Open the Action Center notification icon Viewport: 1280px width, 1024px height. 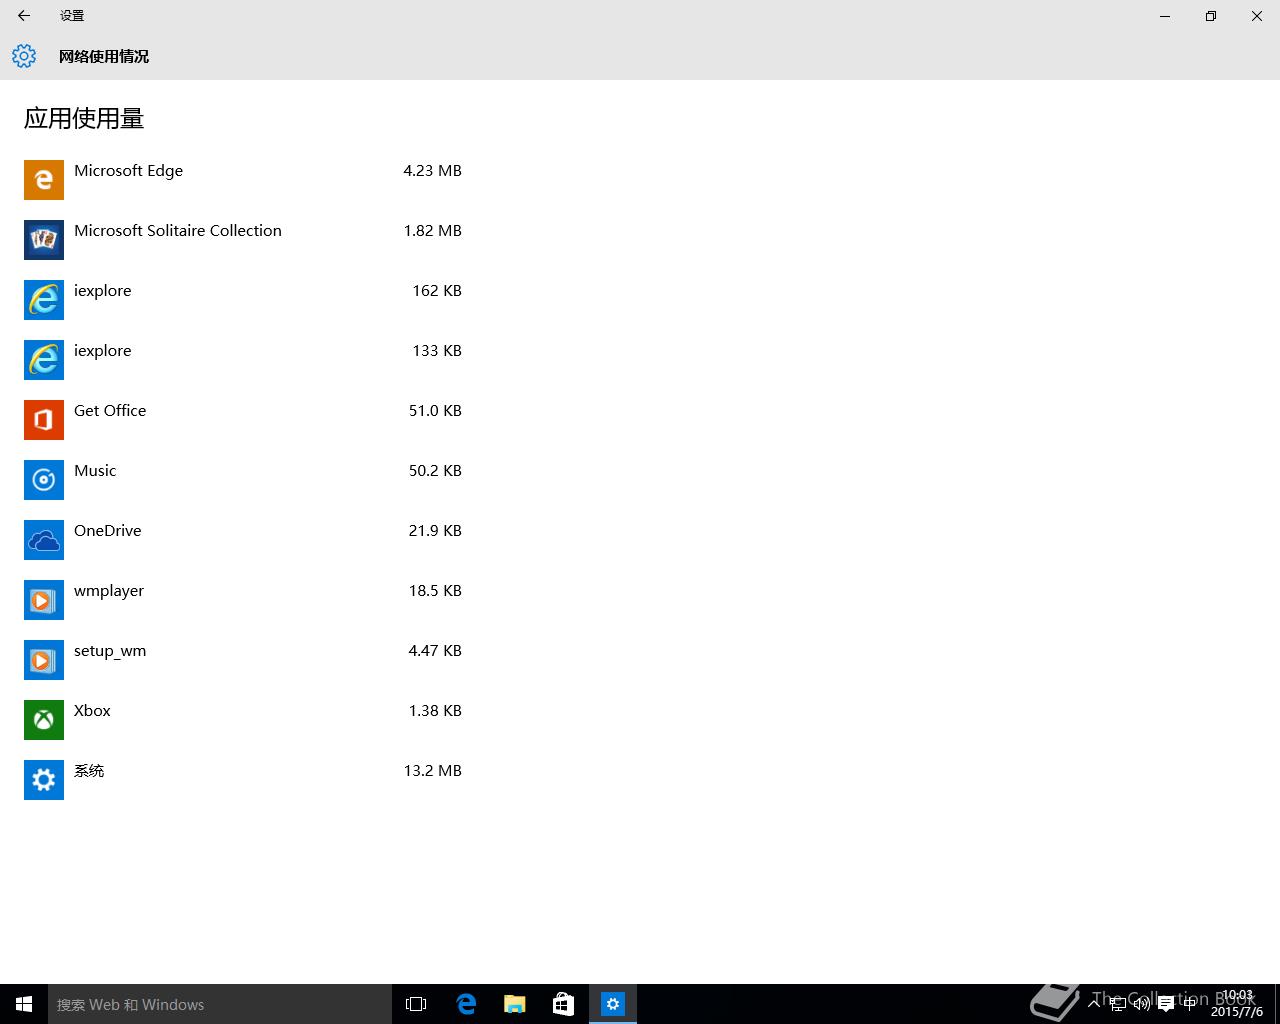click(1166, 1005)
